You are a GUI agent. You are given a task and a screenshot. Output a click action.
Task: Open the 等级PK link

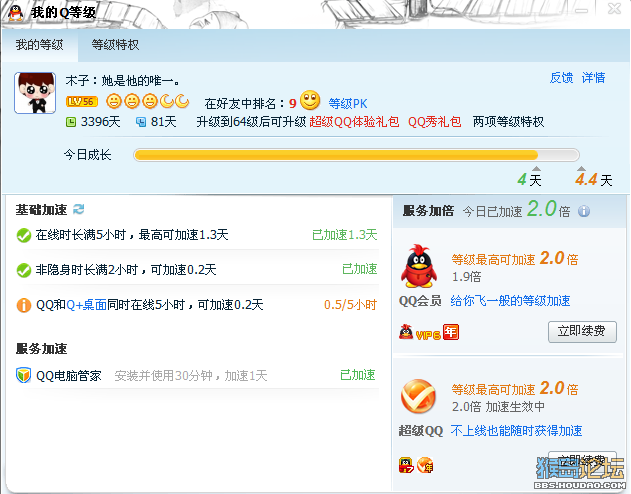348,104
